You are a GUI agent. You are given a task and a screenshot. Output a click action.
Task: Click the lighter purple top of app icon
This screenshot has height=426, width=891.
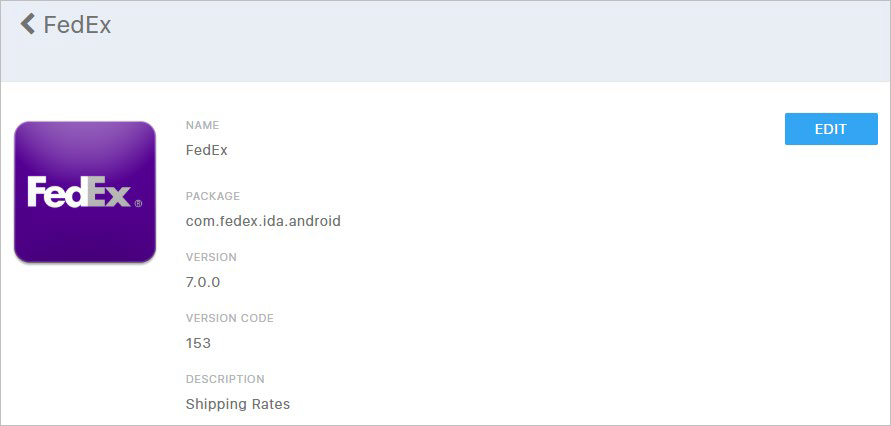pyautogui.click(x=85, y=142)
